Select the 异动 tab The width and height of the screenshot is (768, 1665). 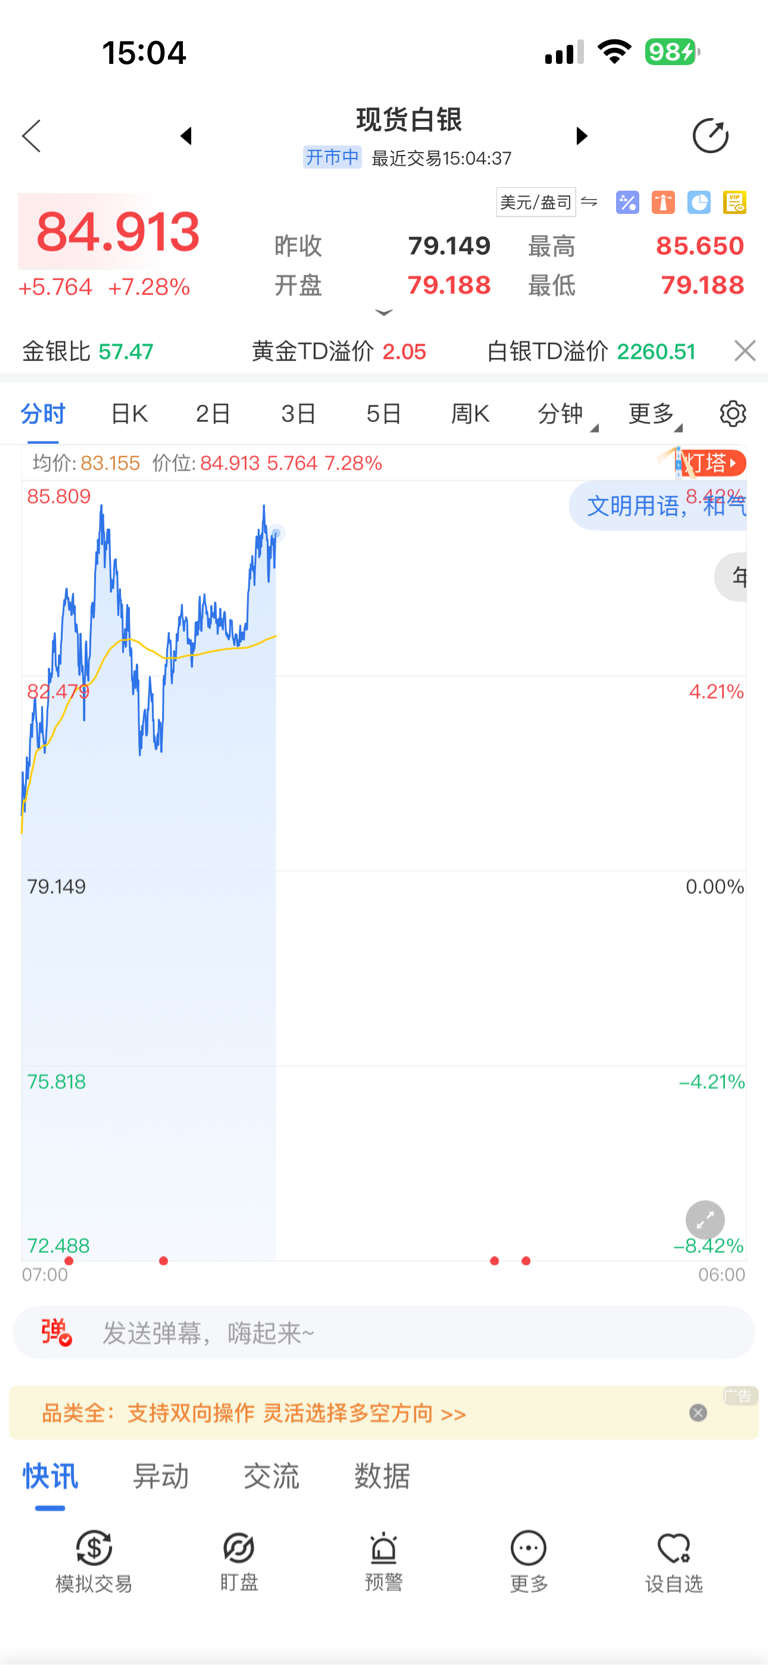tap(161, 1476)
